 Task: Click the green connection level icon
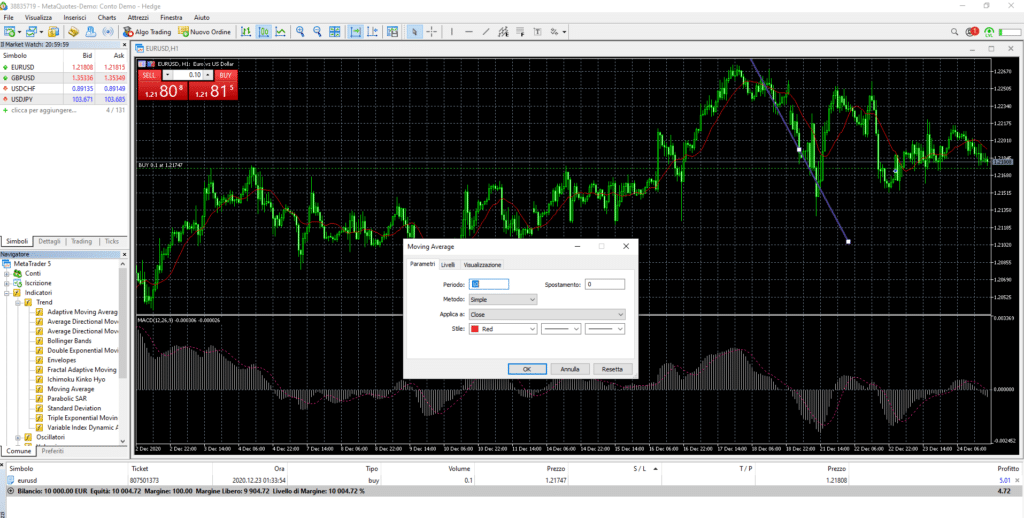pyautogui.click(x=990, y=31)
